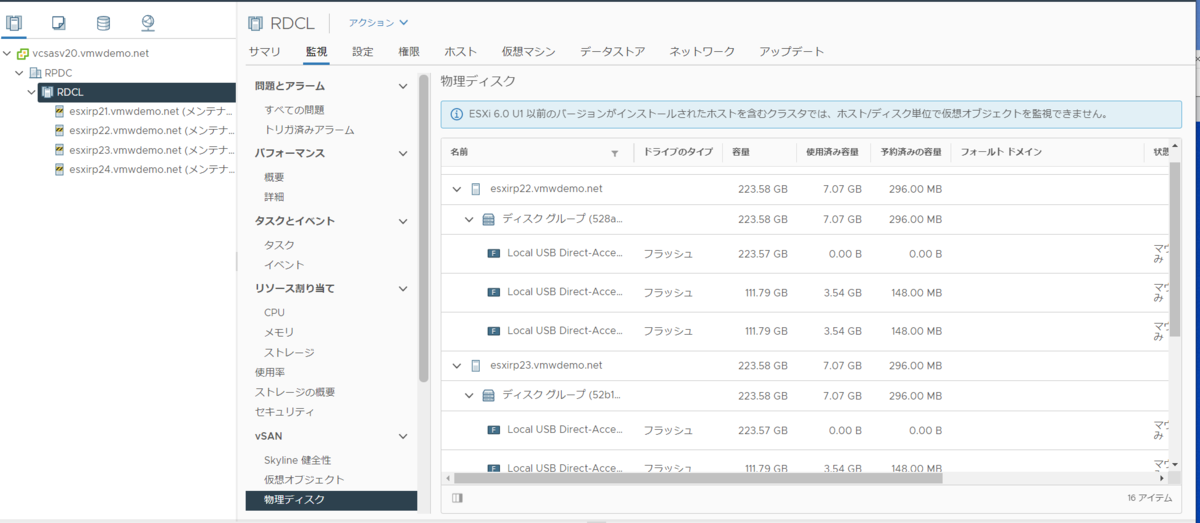The width and height of the screenshot is (1200, 523).
Task: Open パフォーマンス 概要 page
Action: click(x=274, y=177)
